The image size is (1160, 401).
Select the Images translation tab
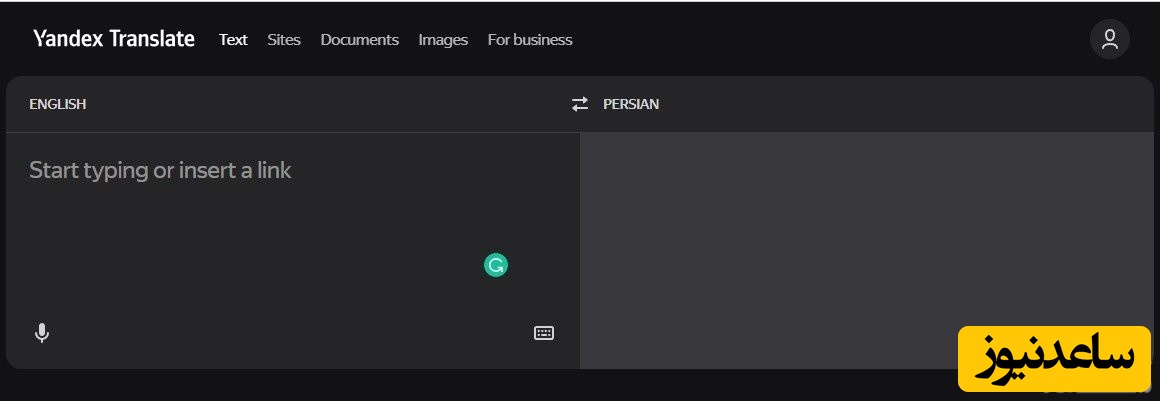pos(443,40)
